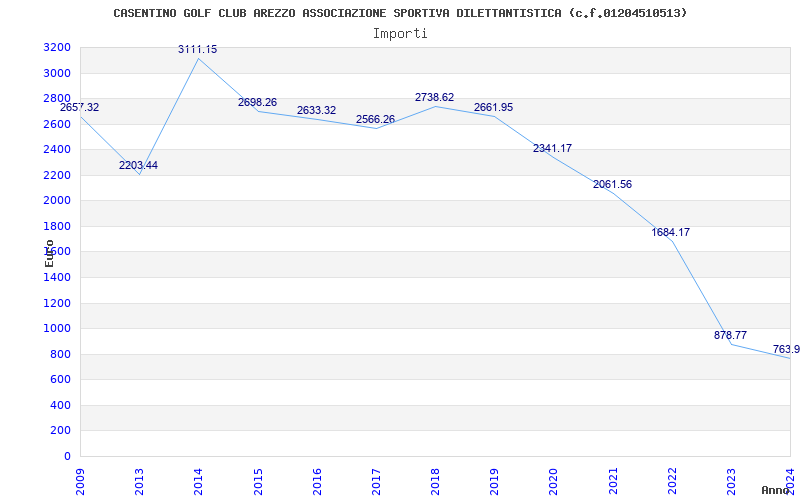This screenshot has height=500, width=800.
Task: Click the x-axis year 2021
Action: (x=613, y=482)
